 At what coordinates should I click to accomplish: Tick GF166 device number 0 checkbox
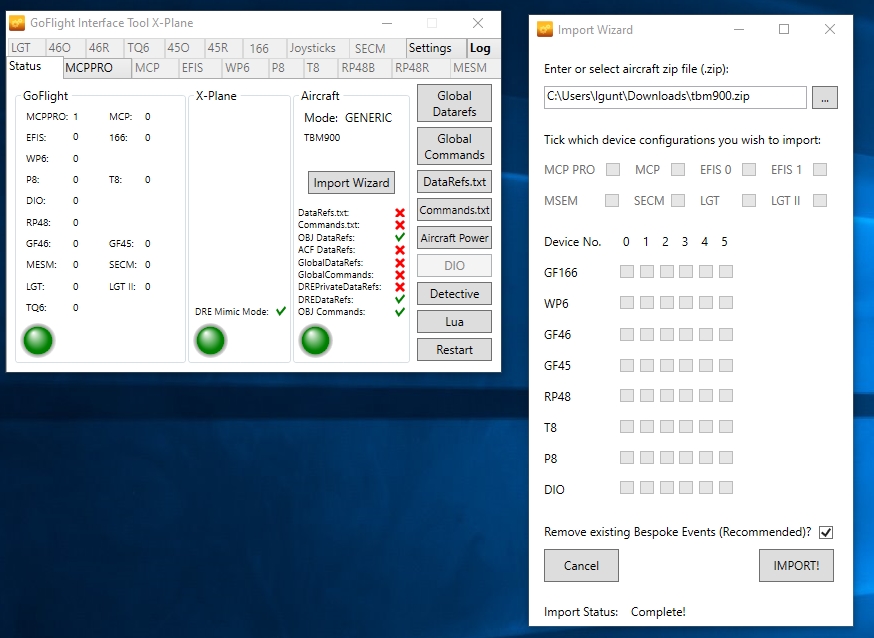[x=626, y=272]
